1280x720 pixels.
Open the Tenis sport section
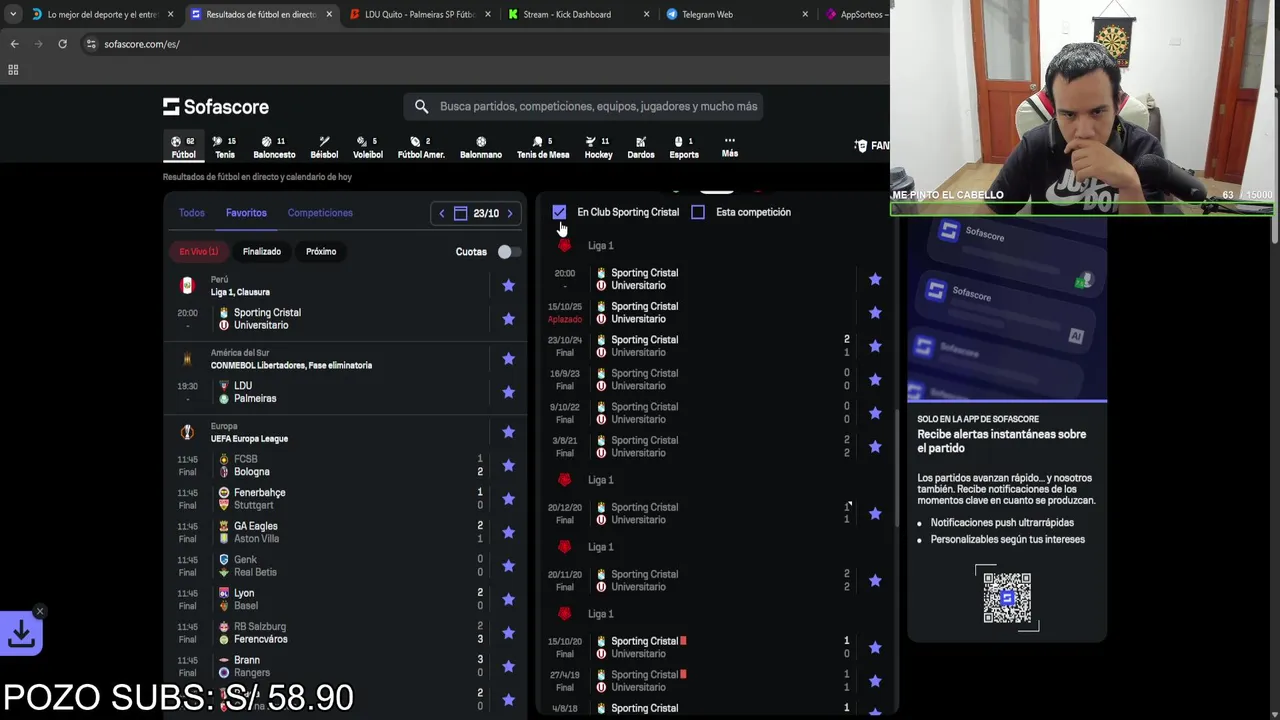pyautogui.click(x=224, y=147)
